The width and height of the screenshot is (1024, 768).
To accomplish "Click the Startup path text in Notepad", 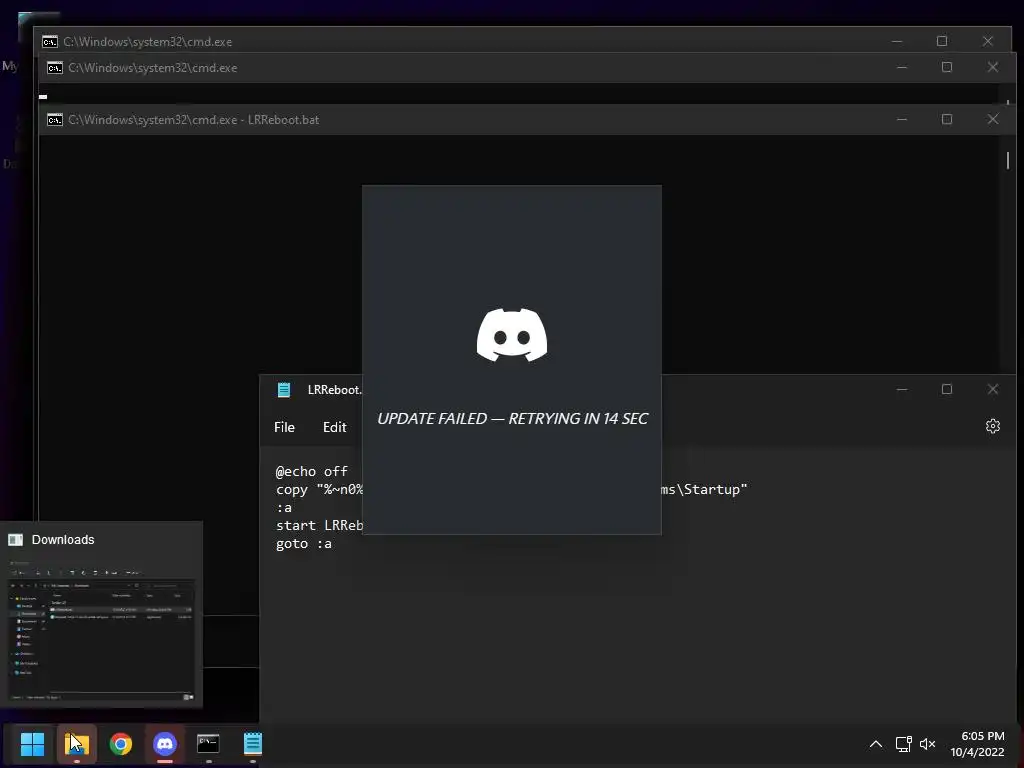I will [x=705, y=489].
